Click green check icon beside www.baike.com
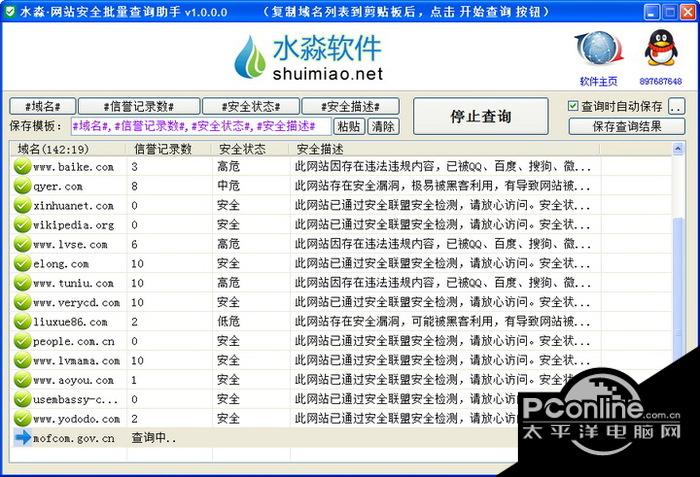The width and height of the screenshot is (700, 477). coord(22,166)
